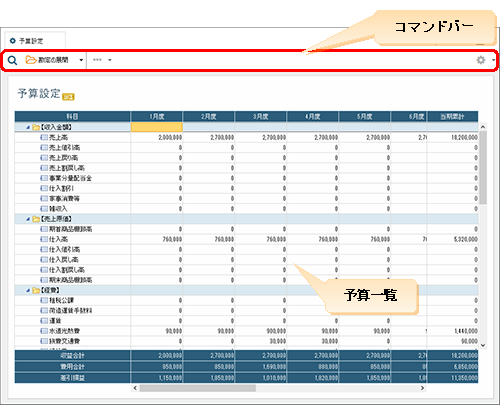Screen dimensions: 500x405
Task: Click the 【収入金額】 folder icon
Action: 36,127
